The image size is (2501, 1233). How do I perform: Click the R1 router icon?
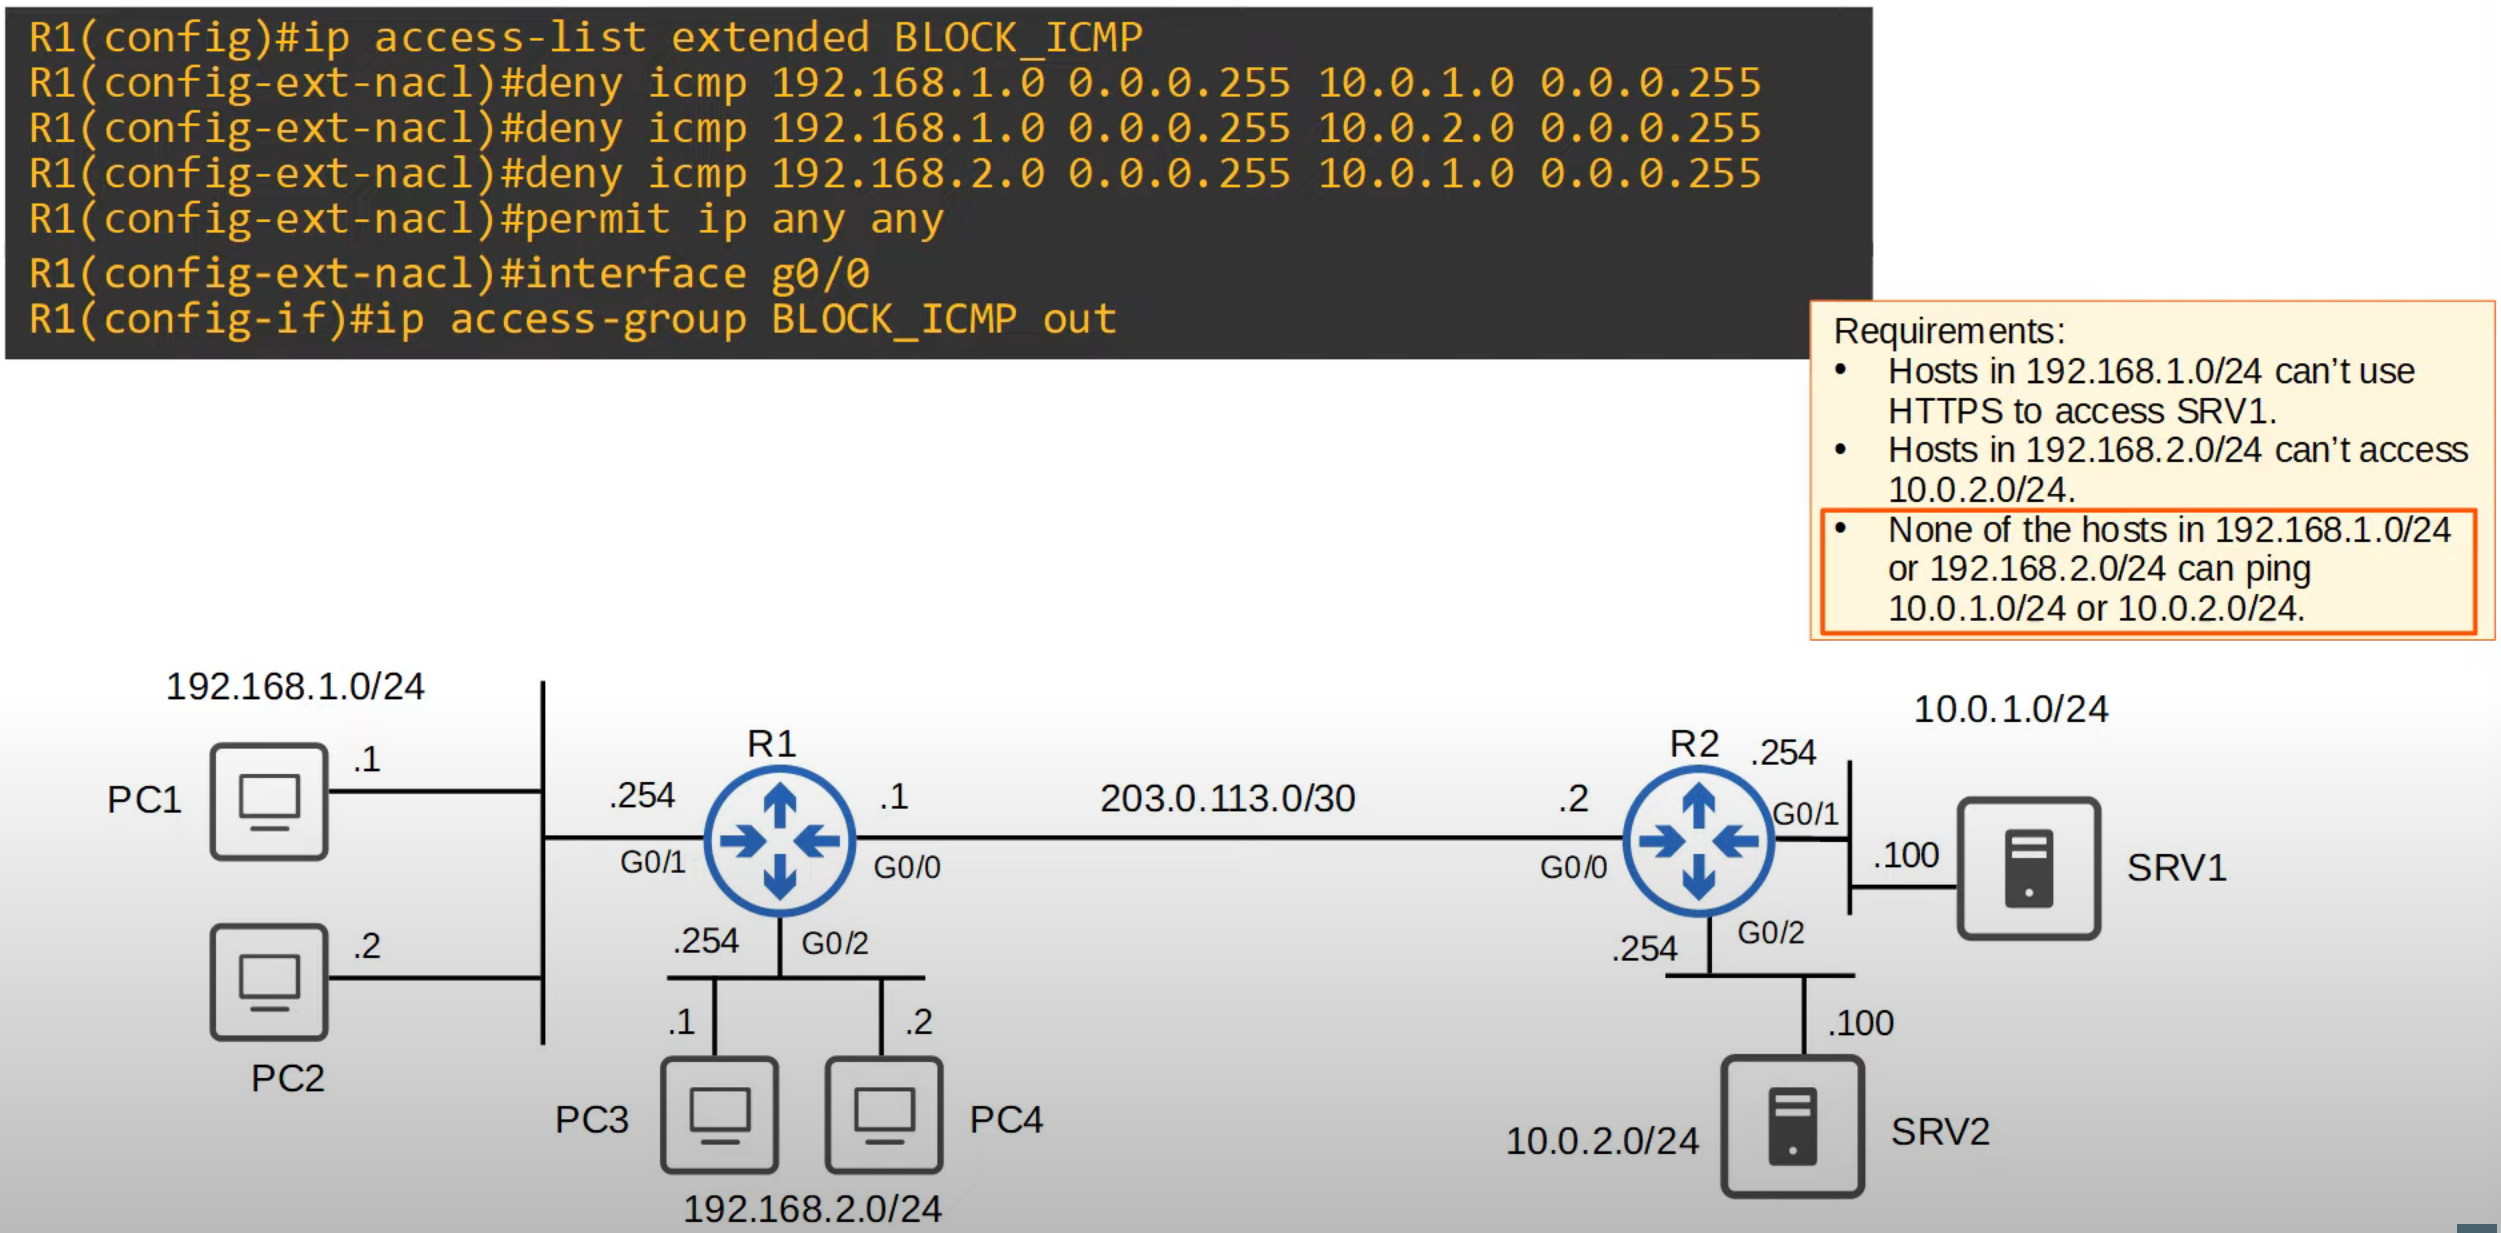(x=779, y=840)
